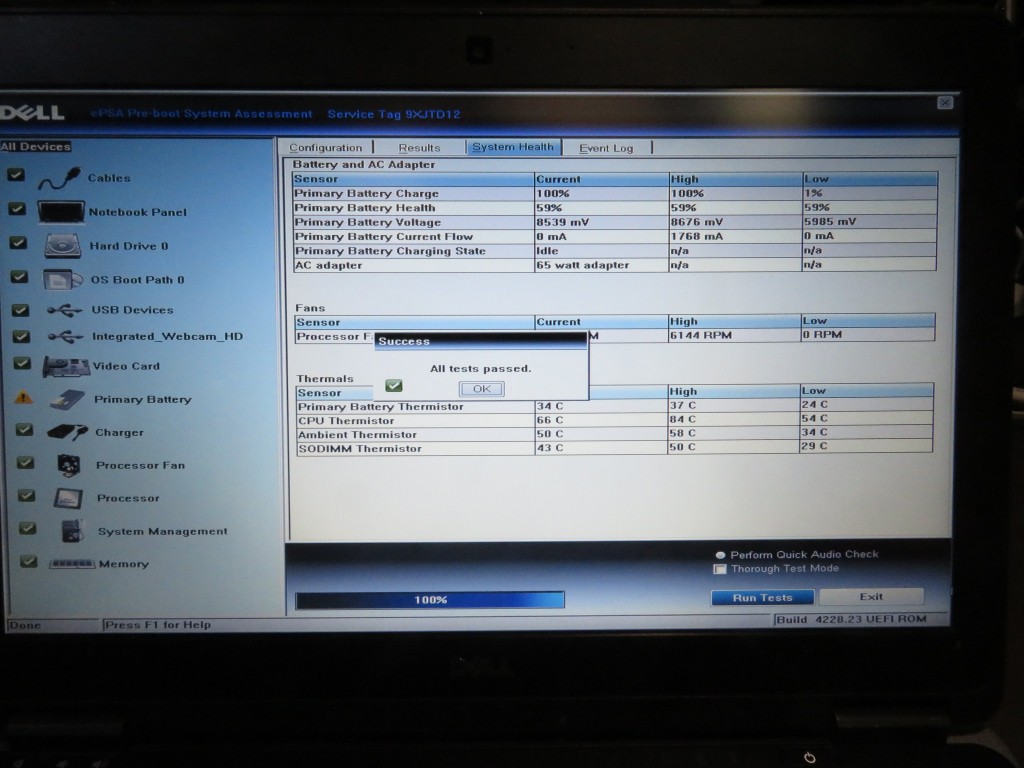Select the System Health tab

pyautogui.click(x=513, y=147)
